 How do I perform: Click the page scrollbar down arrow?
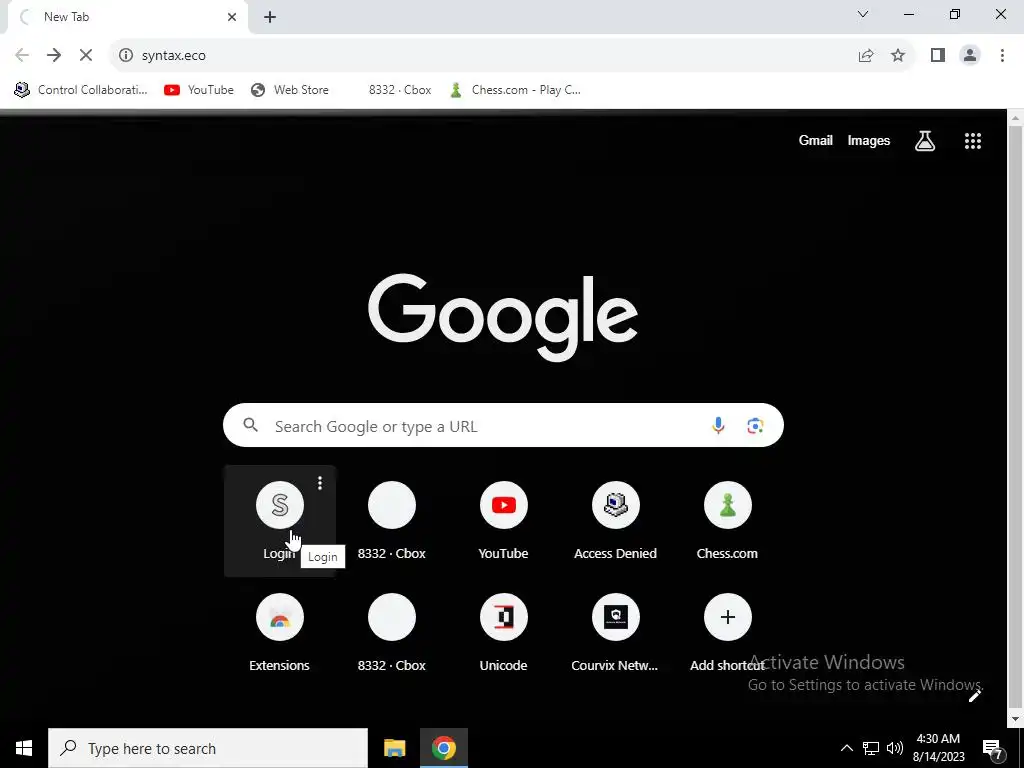[1016, 720]
